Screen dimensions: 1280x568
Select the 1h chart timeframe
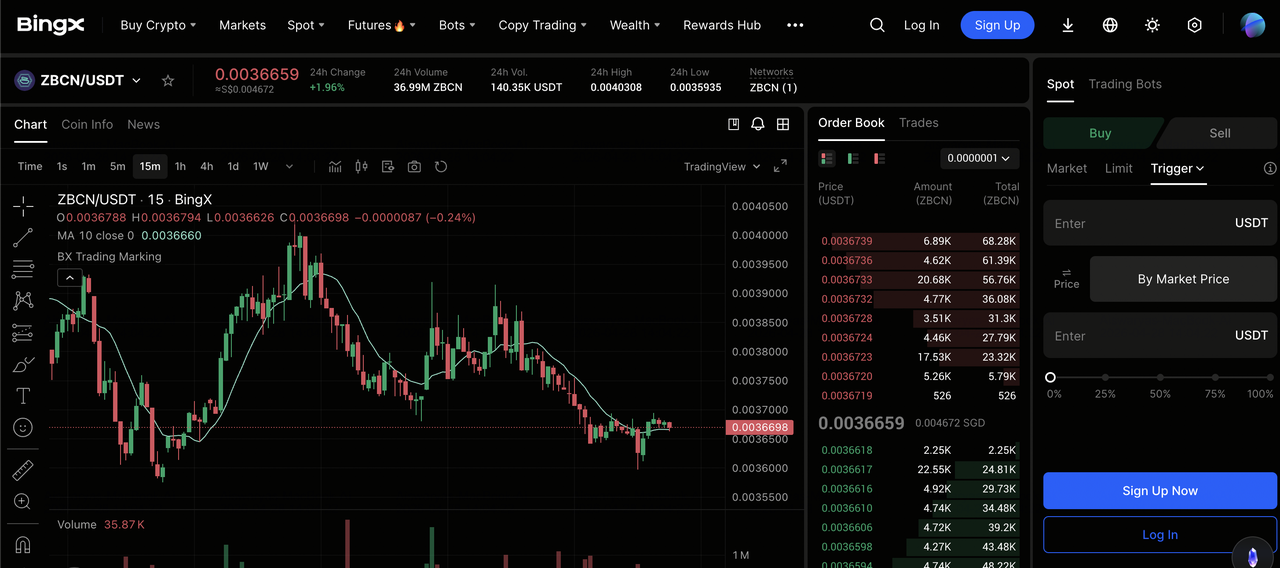point(180,167)
